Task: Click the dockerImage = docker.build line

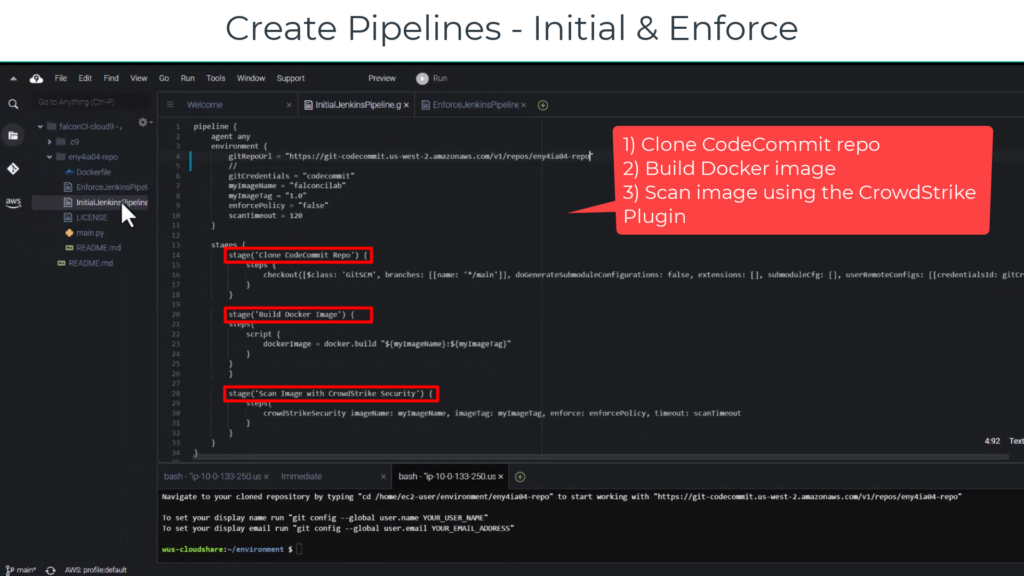Action: pyautogui.click(x=387, y=344)
